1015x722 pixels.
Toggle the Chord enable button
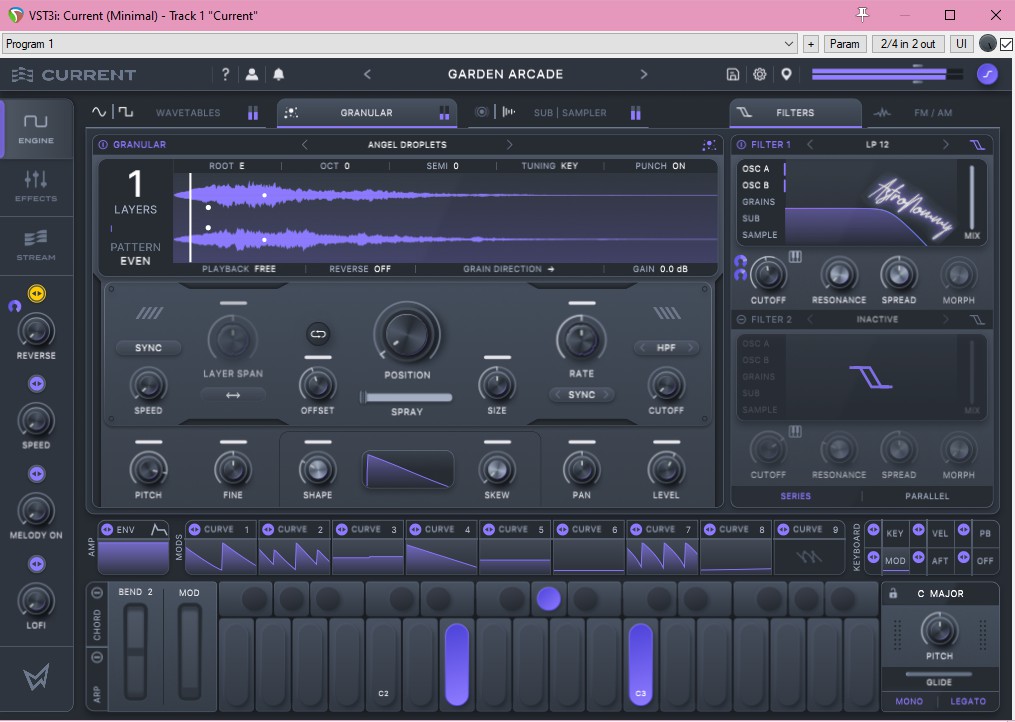(97, 593)
